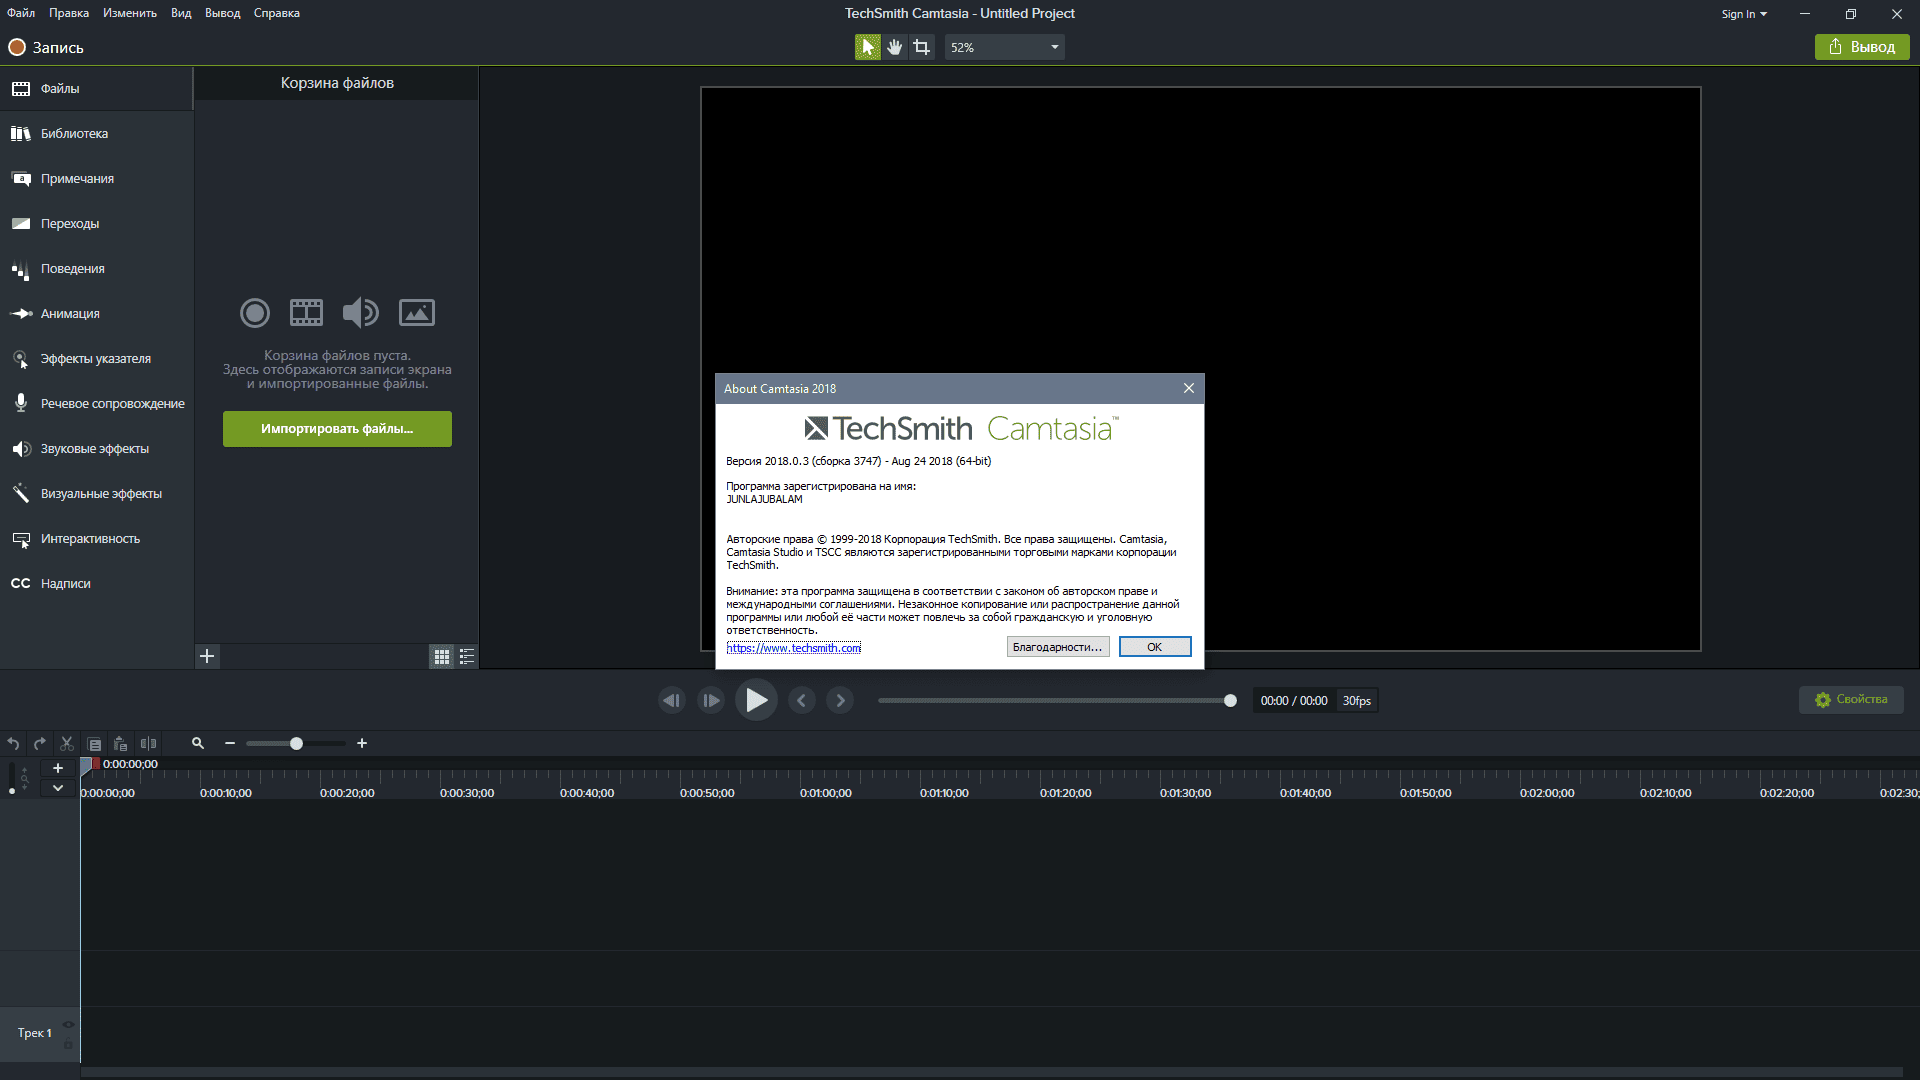1920x1080 pixels.
Task: Click the redo arrow in timeline toolbar
Action: 39,744
